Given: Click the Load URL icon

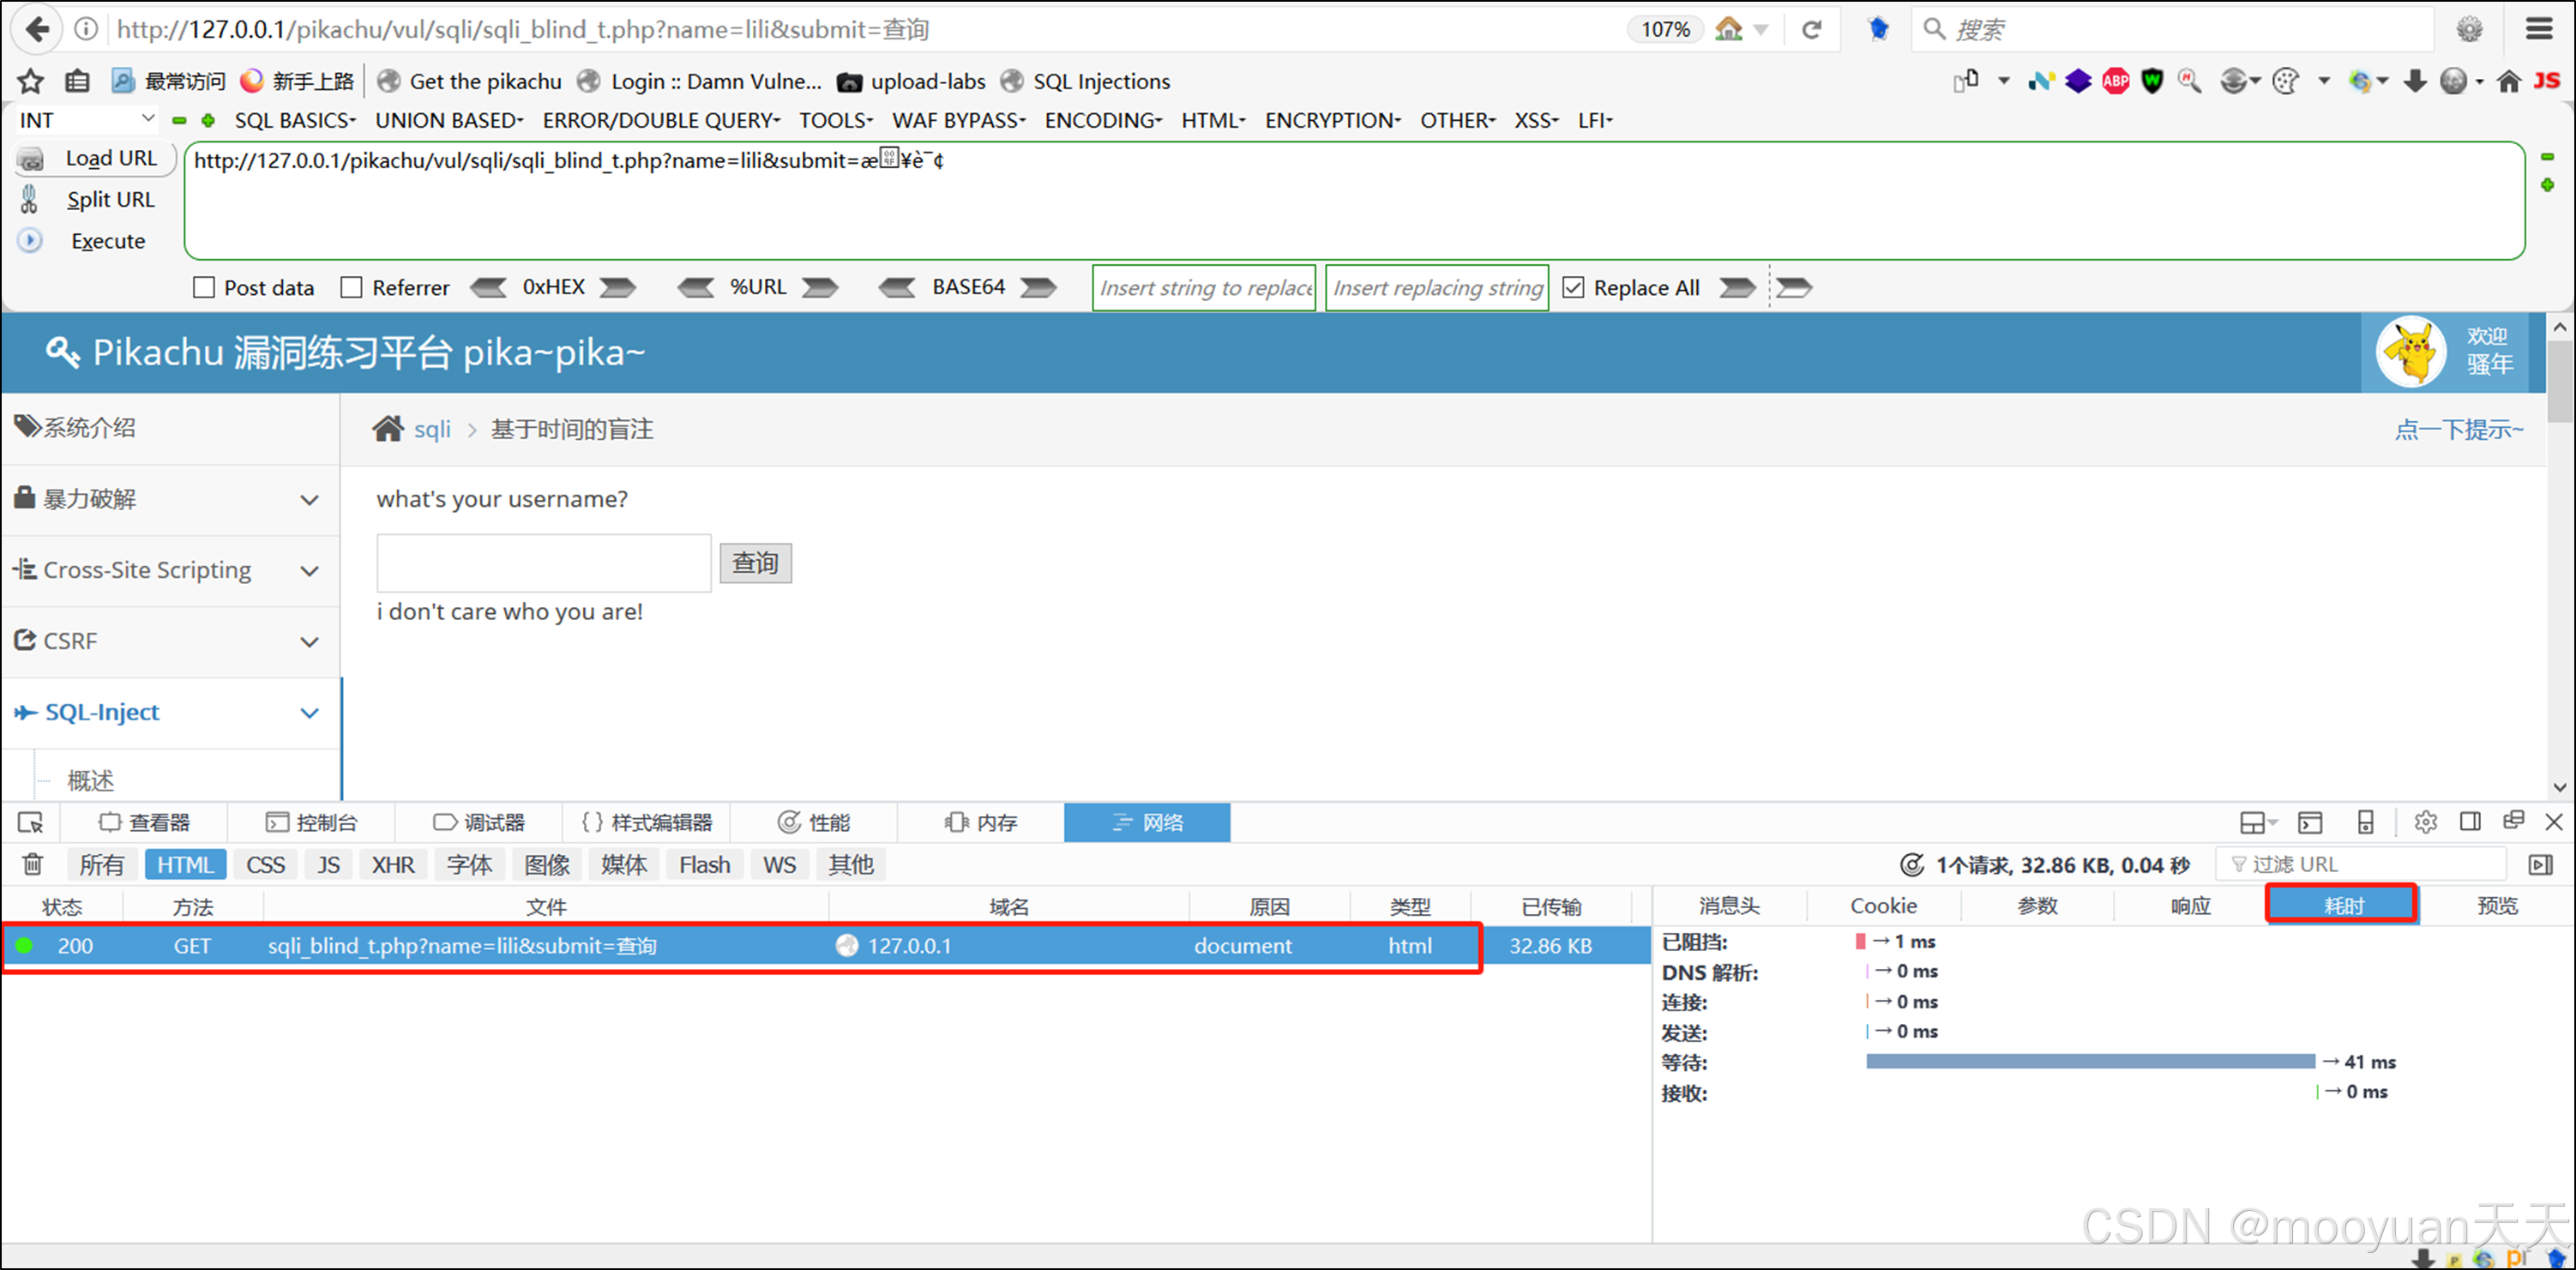Looking at the screenshot, I should [32, 159].
